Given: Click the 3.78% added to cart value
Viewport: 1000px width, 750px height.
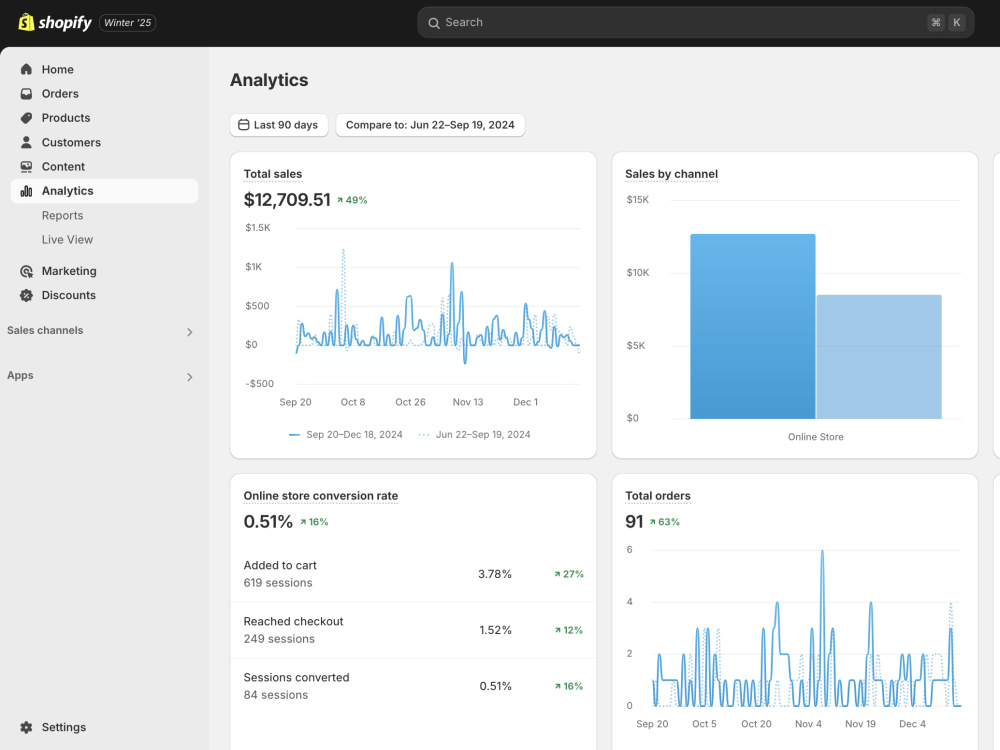Looking at the screenshot, I should (x=495, y=574).
